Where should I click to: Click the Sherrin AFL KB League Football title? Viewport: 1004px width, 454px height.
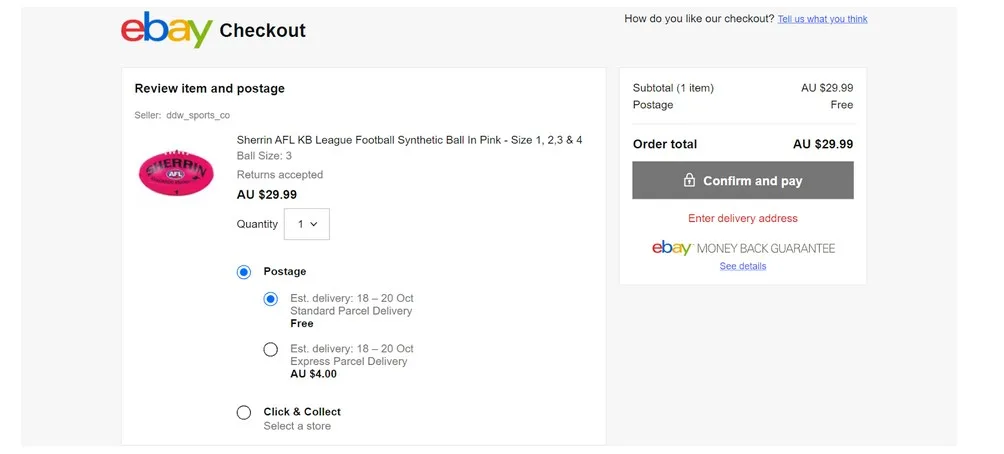409,140
